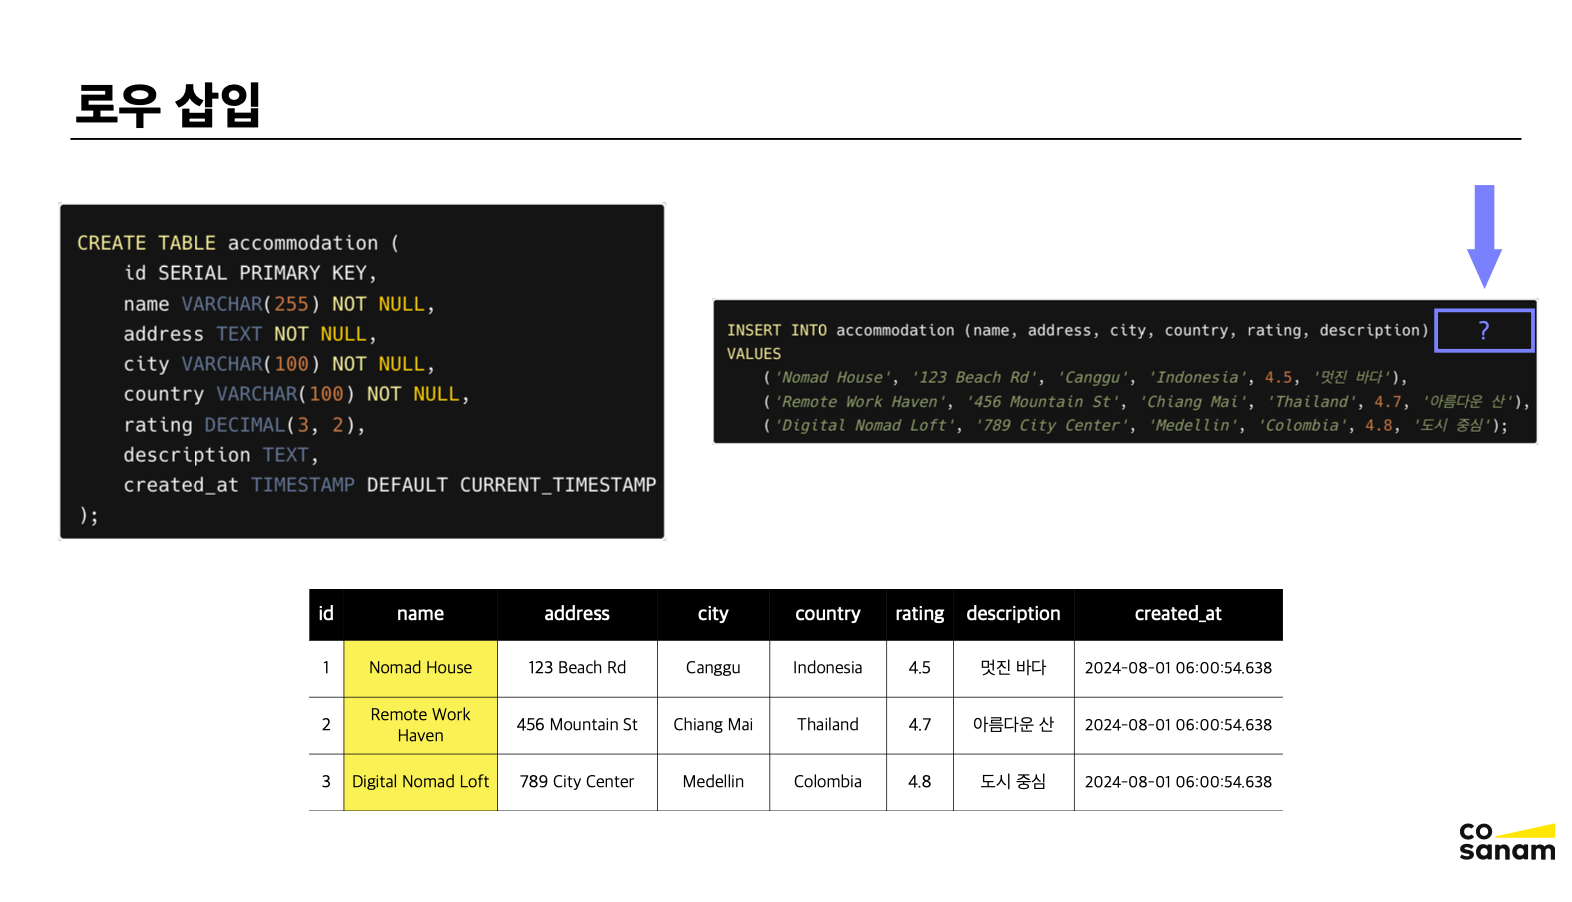Click the created_at column header

(x=1178, y=614)
